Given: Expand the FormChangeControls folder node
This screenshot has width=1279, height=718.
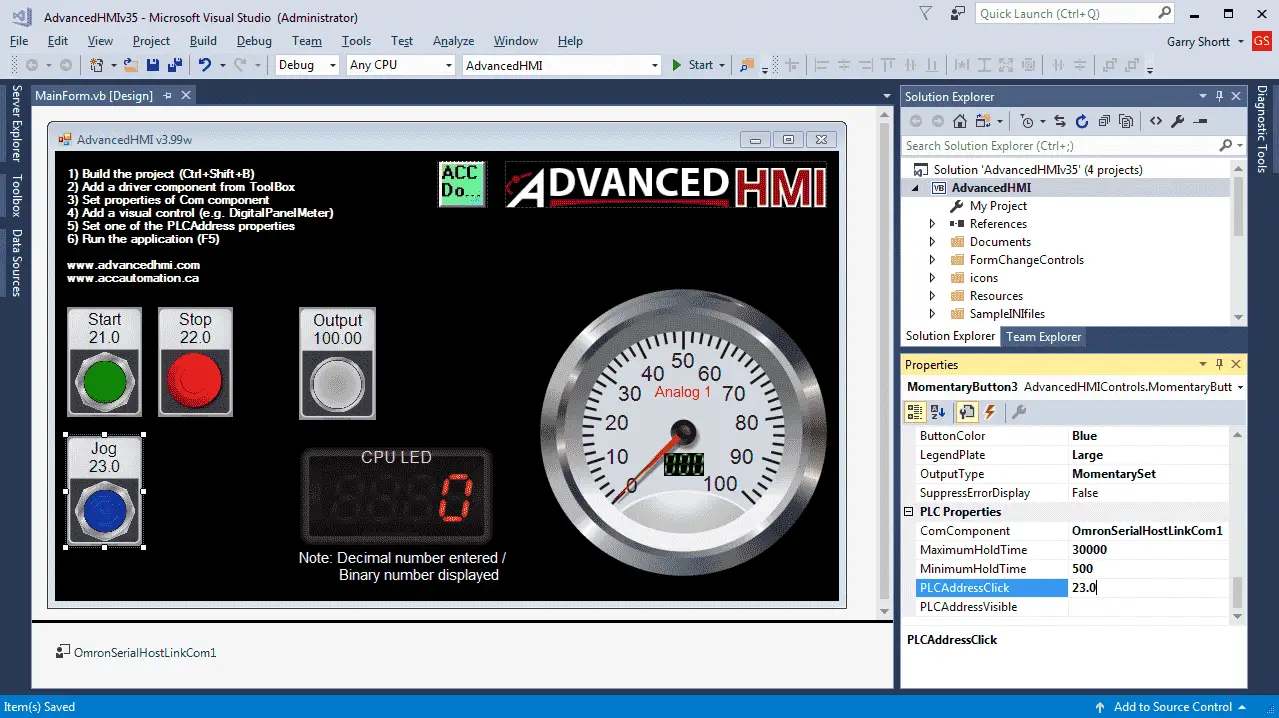Looking at the screenshot, I should click(932, 260).
